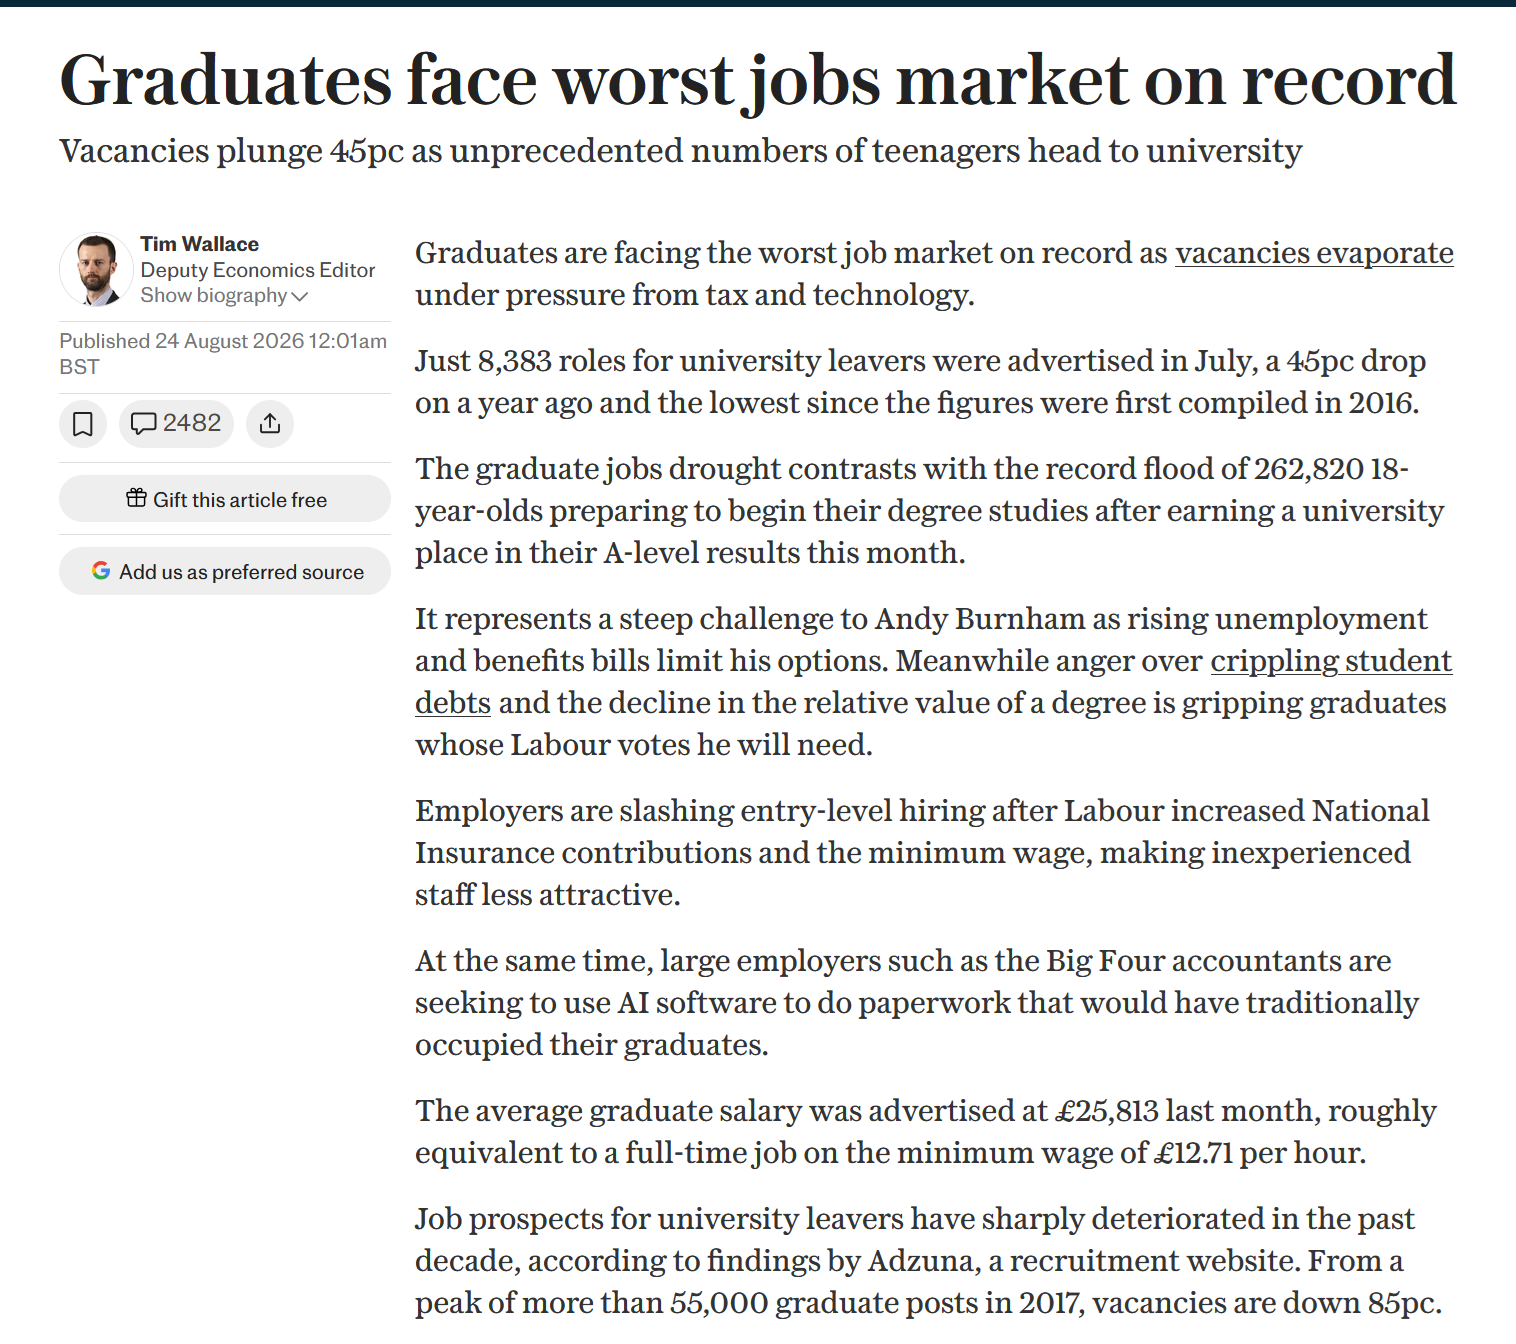Click the 2482 comments count
This screenshot has width=1516, height=1344.
coord(192,423)
